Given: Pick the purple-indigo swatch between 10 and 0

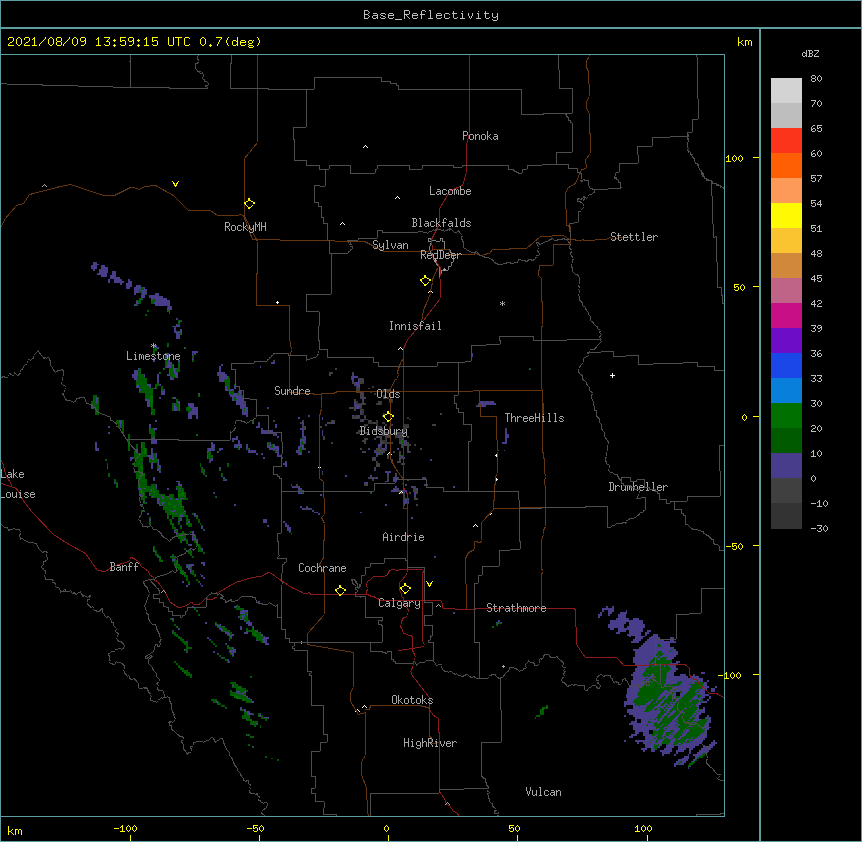Looking at the screenshot, I should 786,466.
